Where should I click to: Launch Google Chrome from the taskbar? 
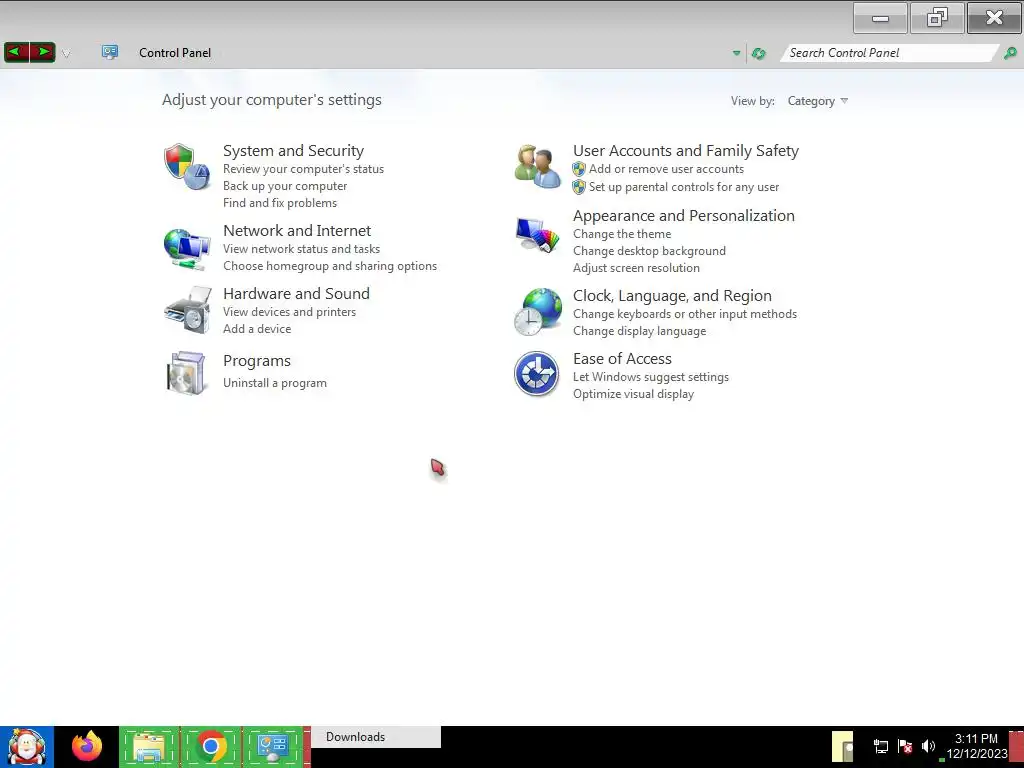pos(211,747)
